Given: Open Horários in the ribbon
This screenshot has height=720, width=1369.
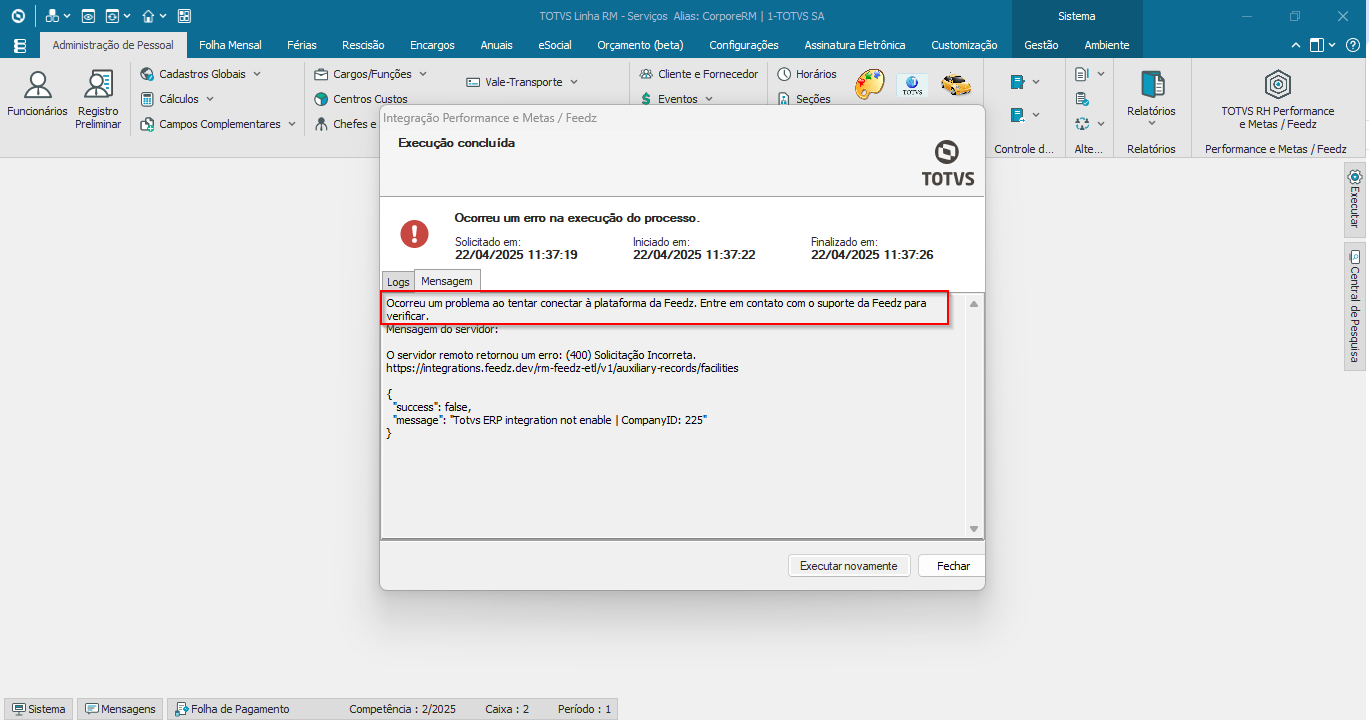Looking at the screenshot, I should (807, 74).
